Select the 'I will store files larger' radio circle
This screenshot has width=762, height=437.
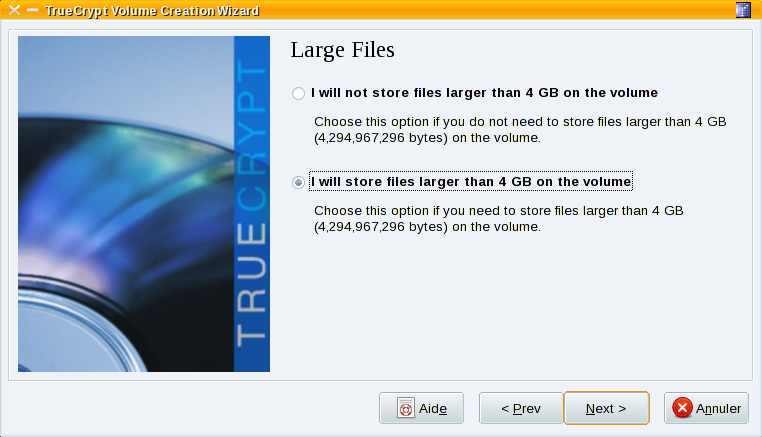click(298, 182)
